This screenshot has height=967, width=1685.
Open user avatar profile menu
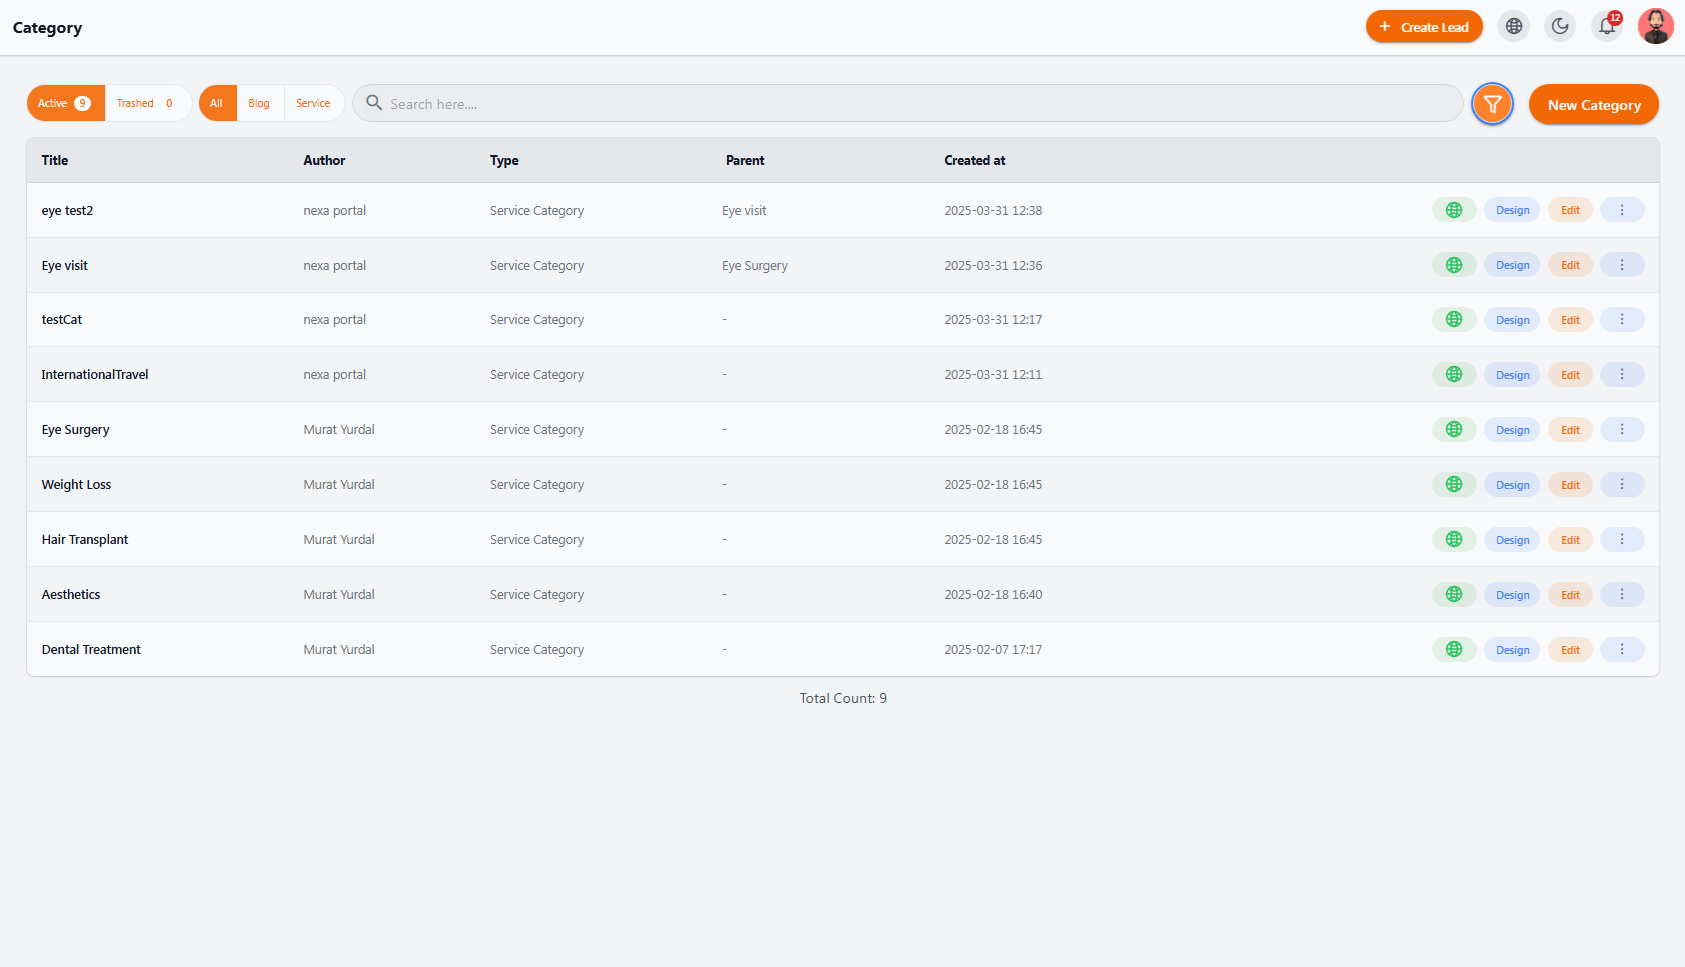pyautogui.click(x=1655, y=27)
